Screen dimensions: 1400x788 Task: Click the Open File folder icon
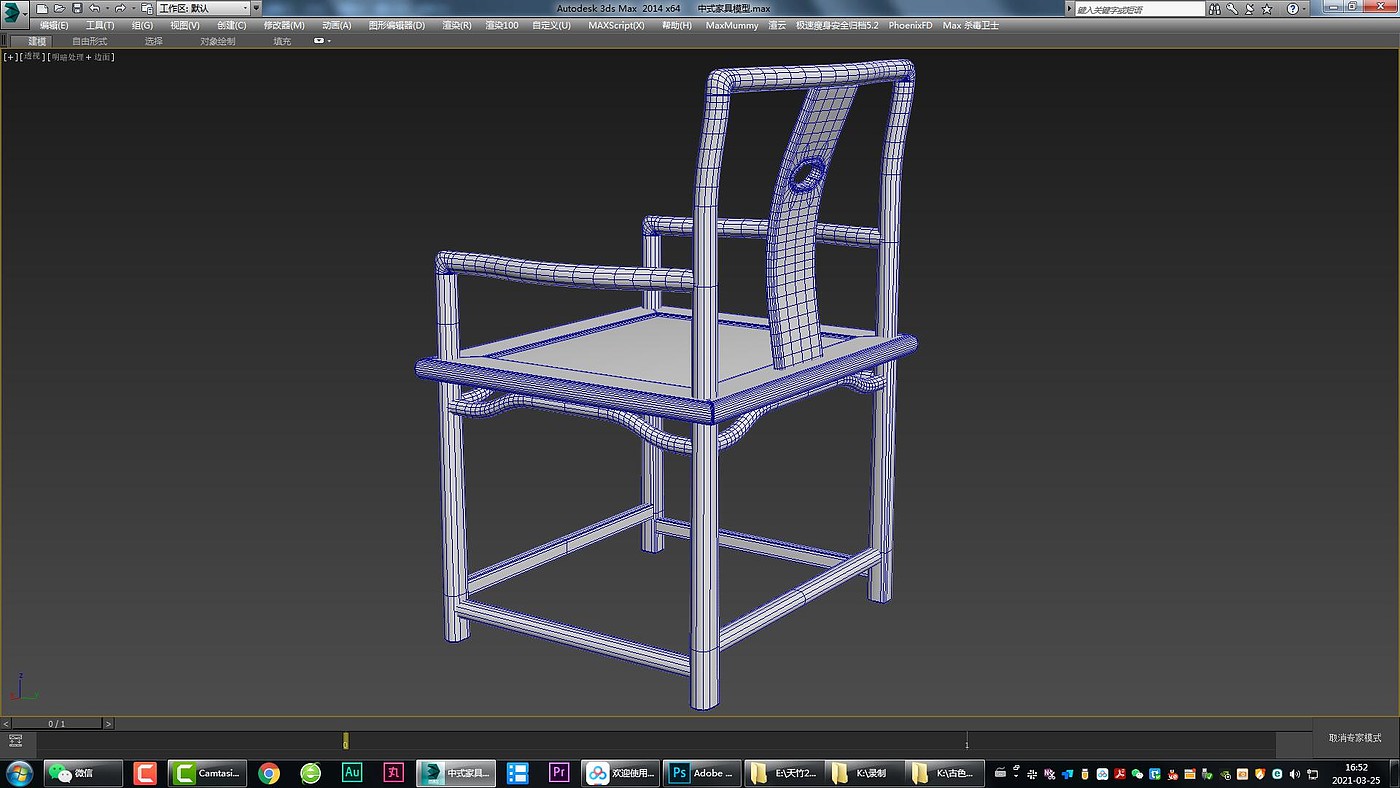[x=59, y=8]
